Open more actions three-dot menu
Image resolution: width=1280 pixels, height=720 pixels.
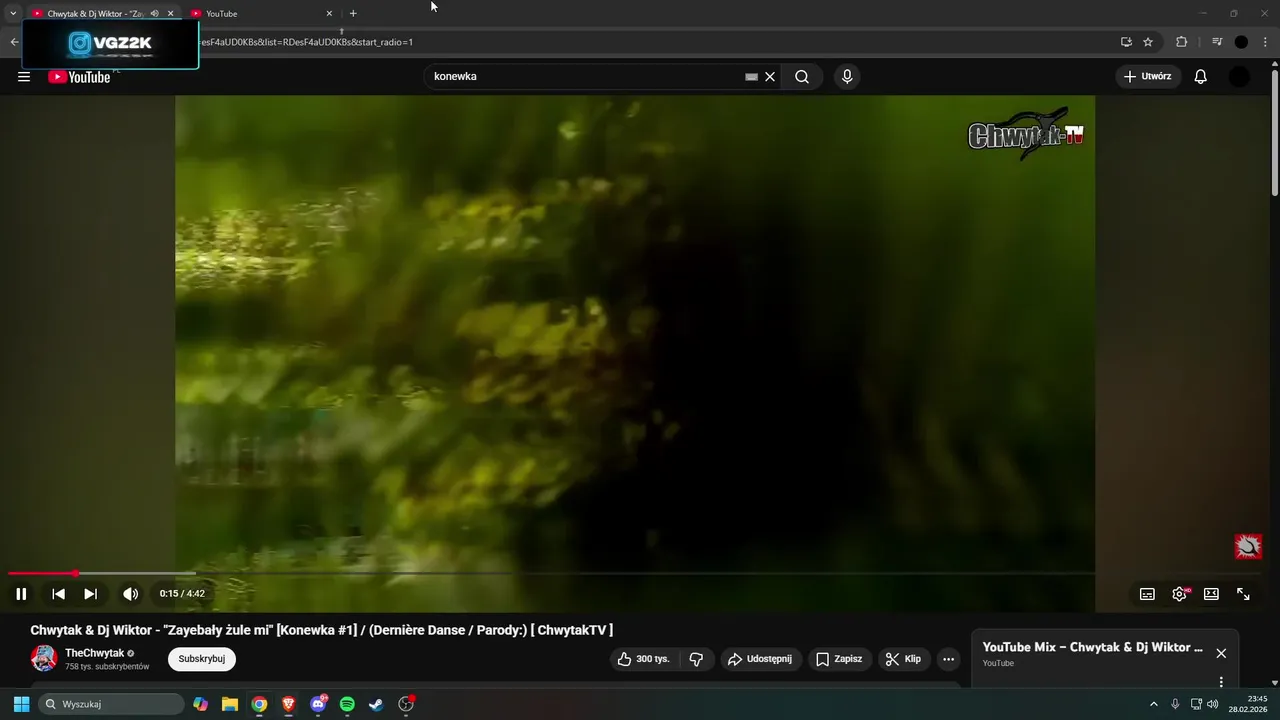[x=948, y=659]
